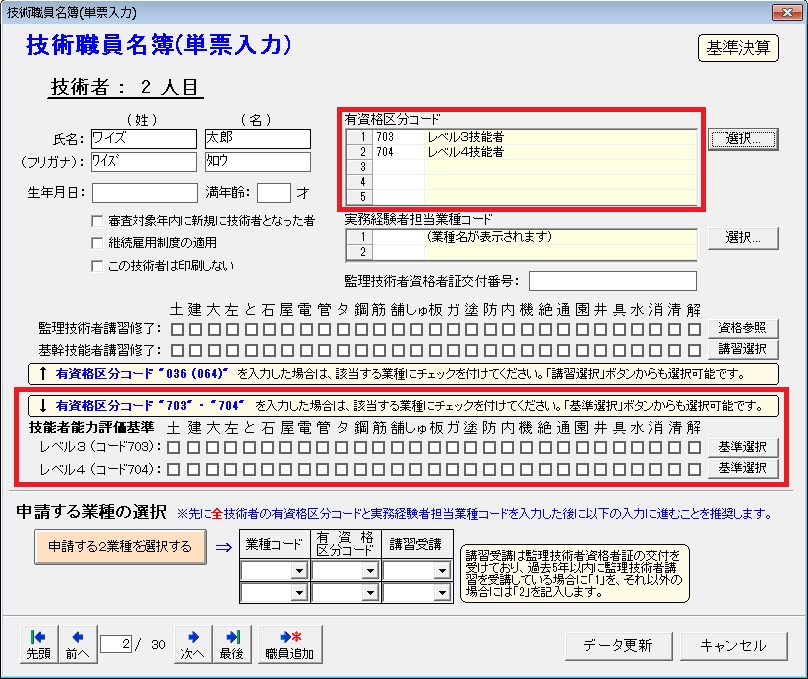Image resolution: width=808 pixels, height=679 pixels.
Task: Click 基準選択 for レベル4 row
Action: (743, 468)
